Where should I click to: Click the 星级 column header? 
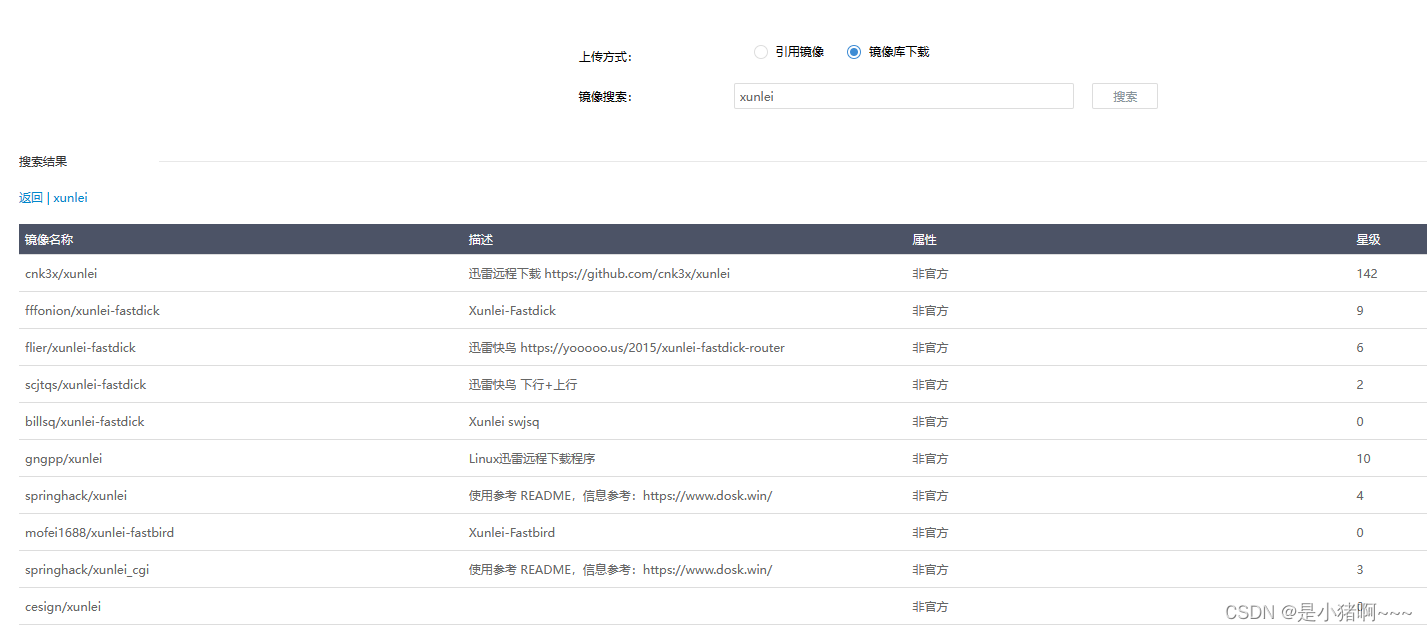[1368, 240]
